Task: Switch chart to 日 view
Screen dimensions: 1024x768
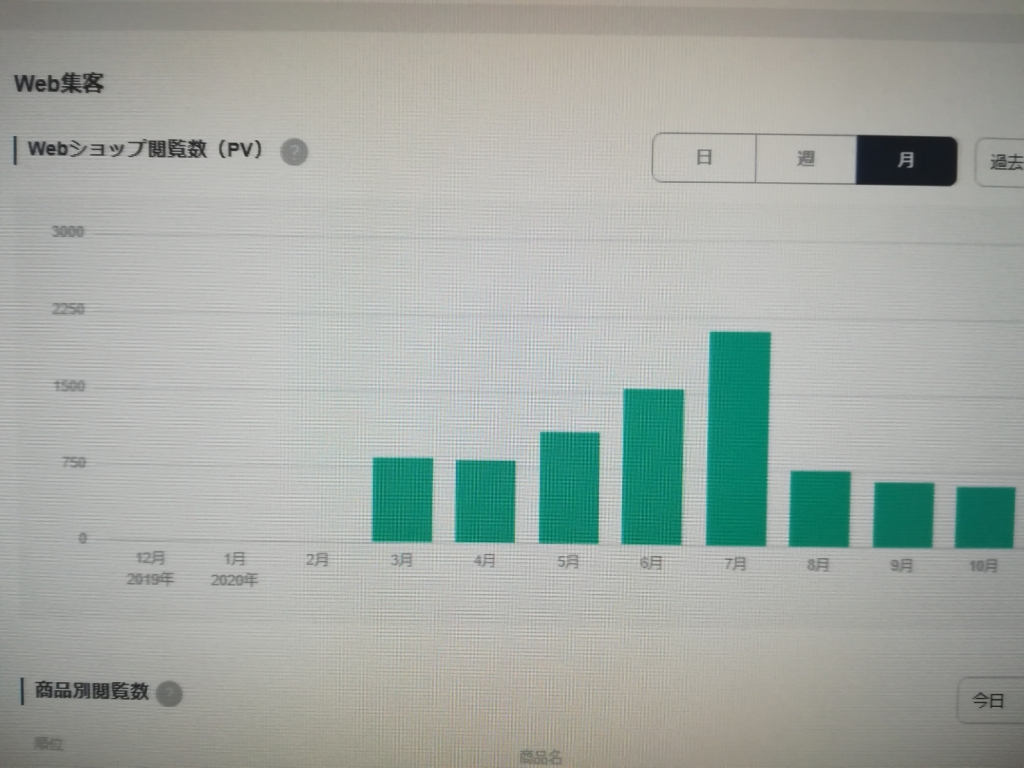Action: pyautogui.click(x=704, y=157)
